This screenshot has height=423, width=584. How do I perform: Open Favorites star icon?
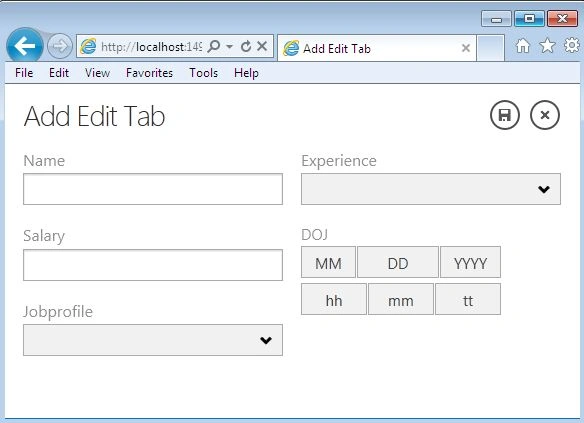547,46
